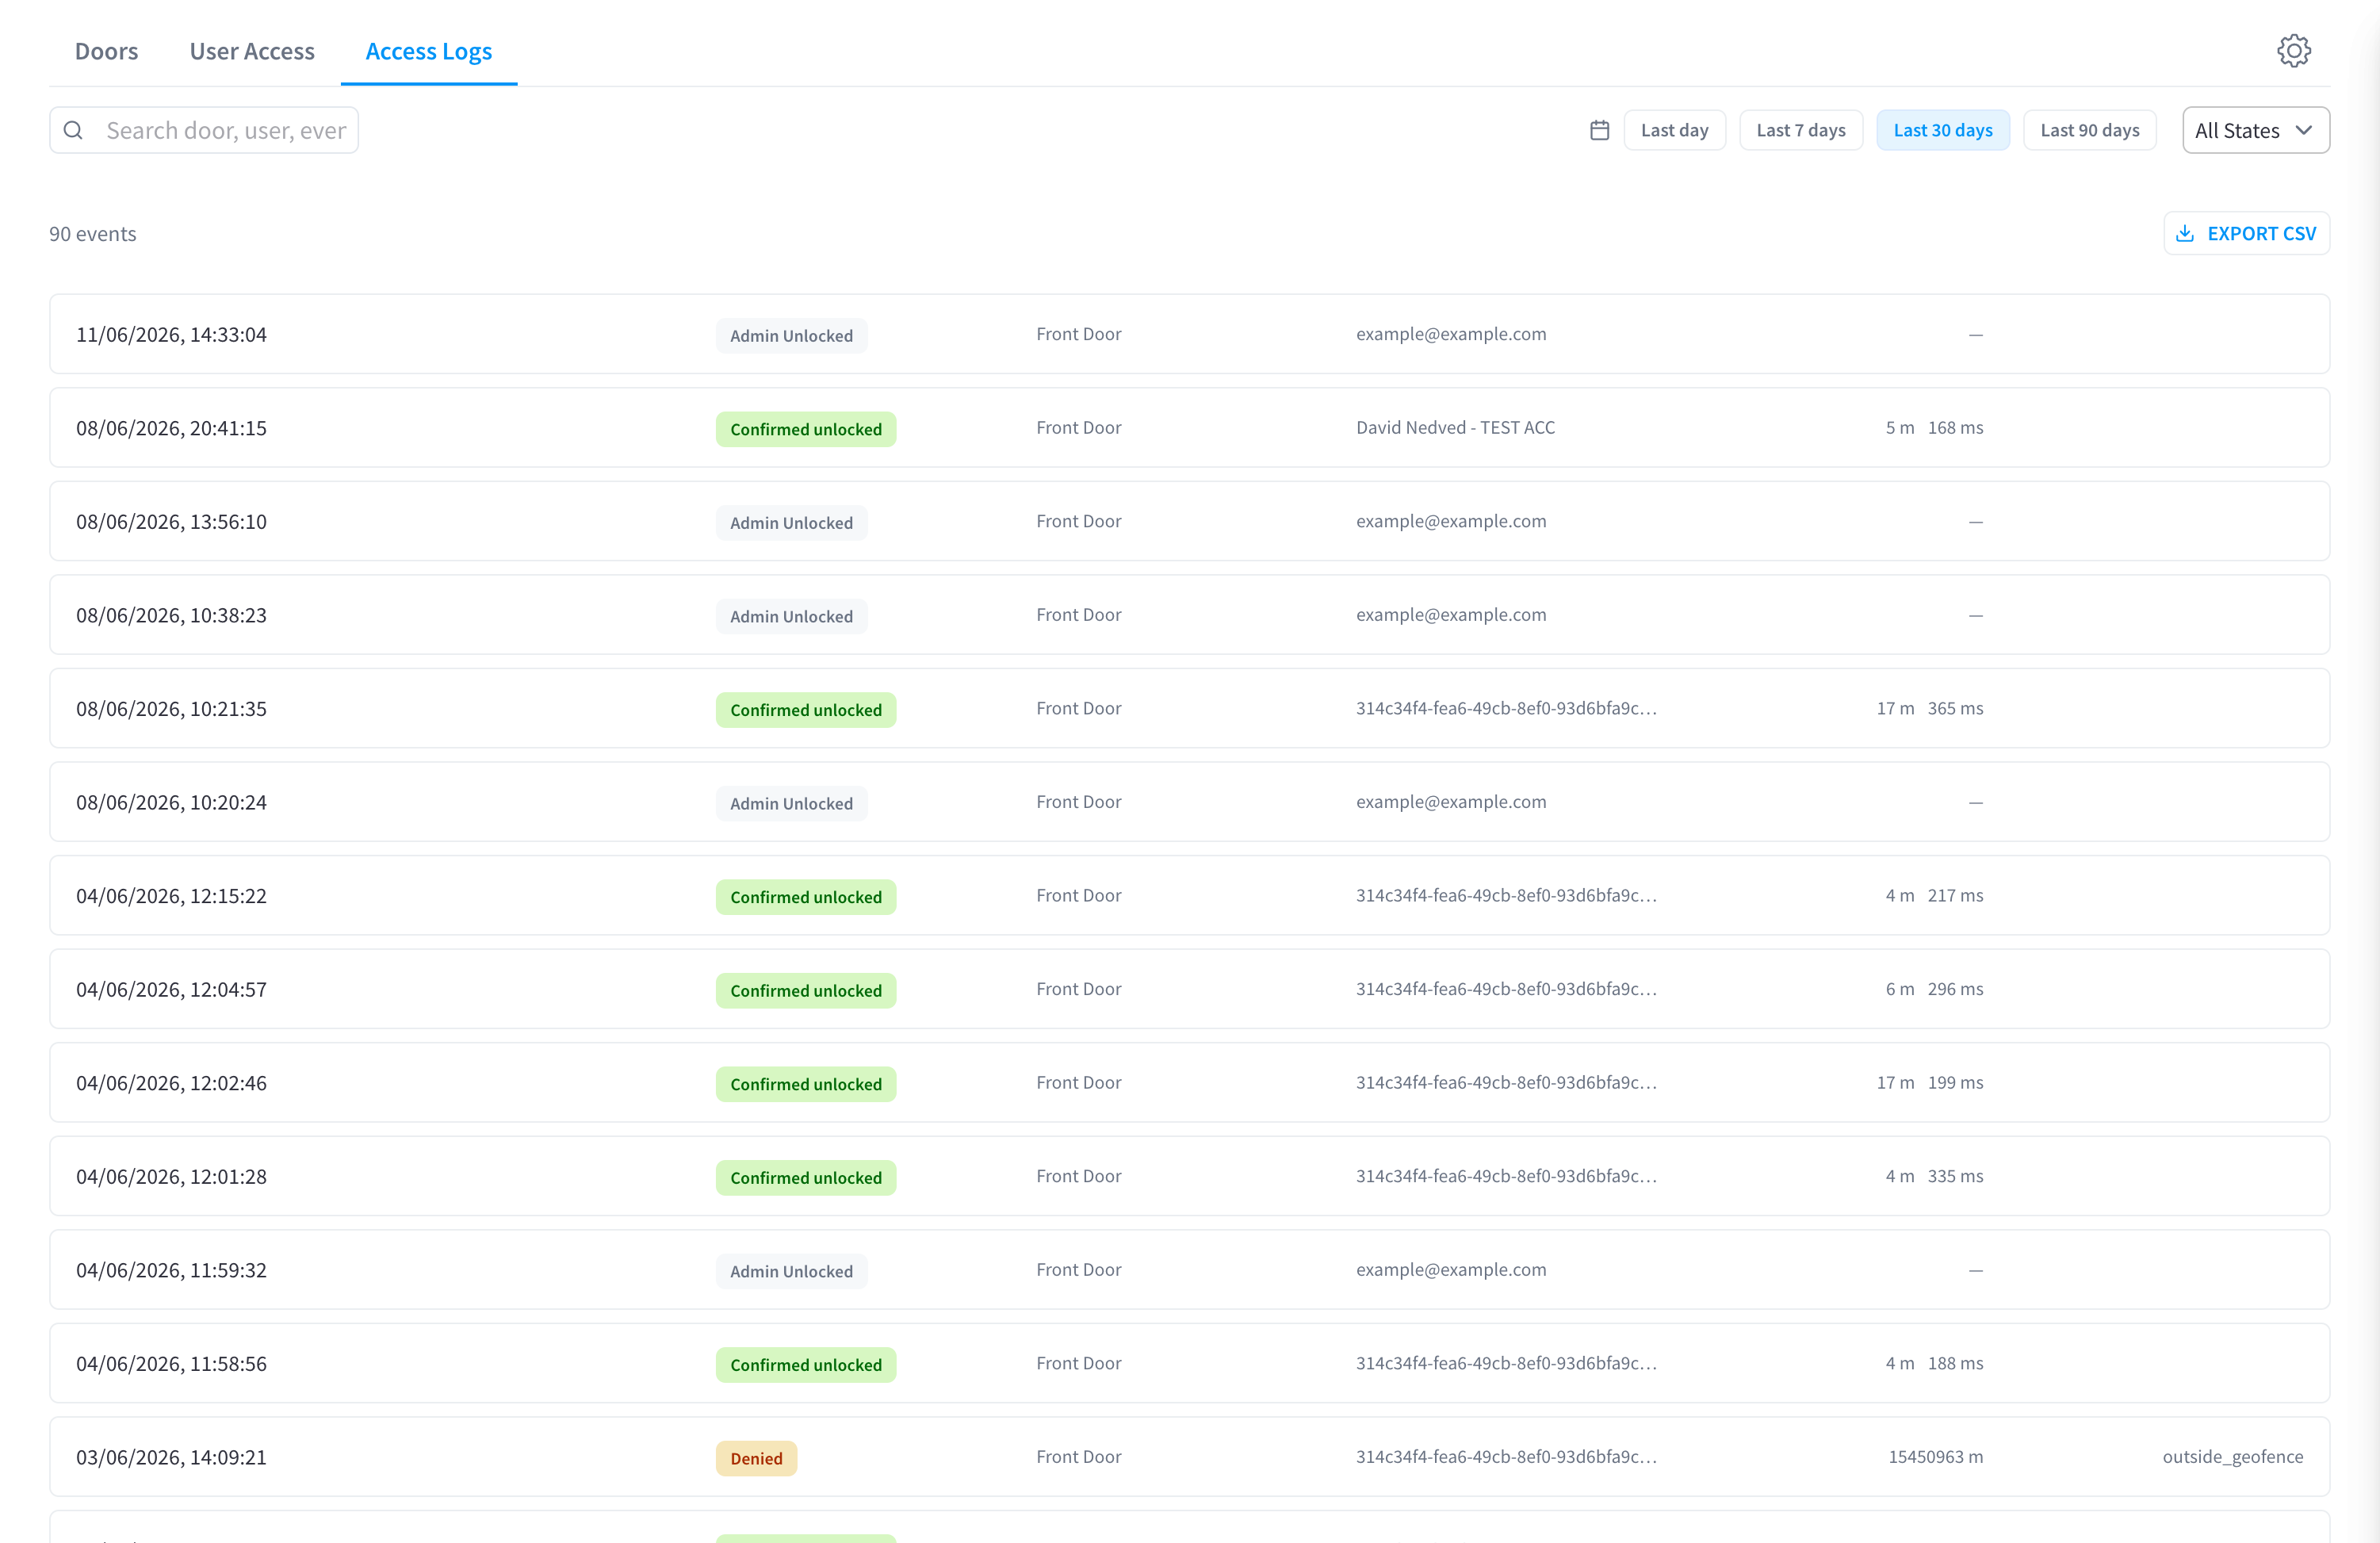Viewport: 2380px width, 1543px height.
Task: Open log entry 04/06/2026, 12:04:57
Action: 1190,989
